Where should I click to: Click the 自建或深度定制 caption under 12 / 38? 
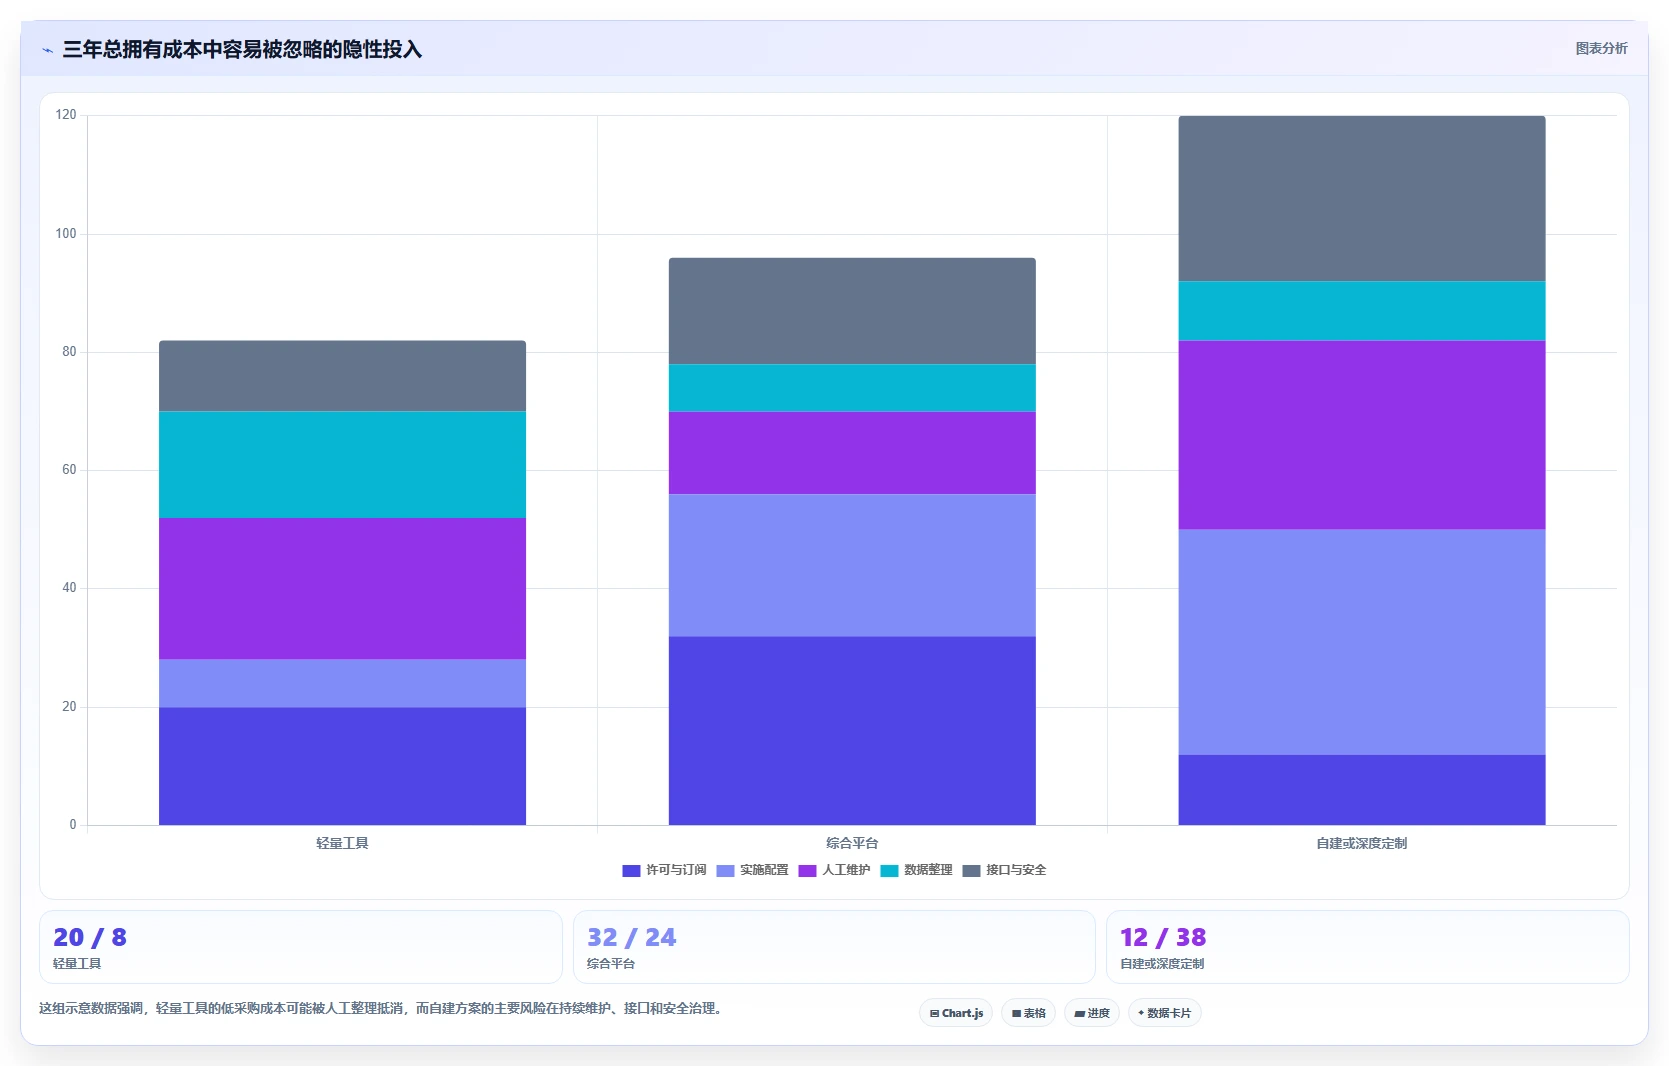click(x=1162, y=964)
